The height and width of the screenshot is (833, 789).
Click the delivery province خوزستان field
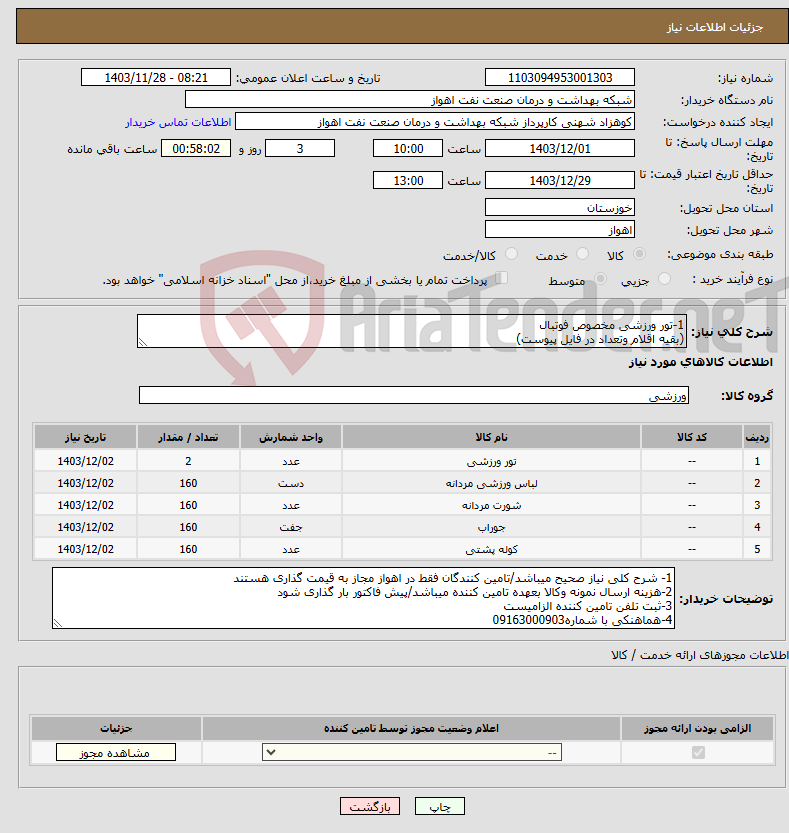pos(560,208)
